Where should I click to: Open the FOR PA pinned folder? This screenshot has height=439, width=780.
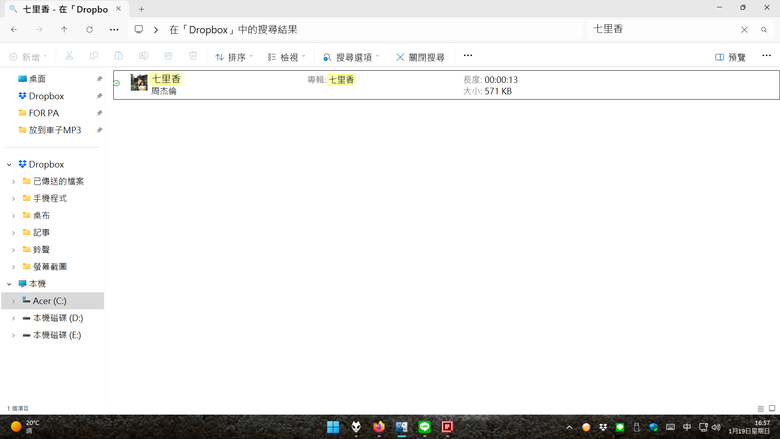coord(43,113)
